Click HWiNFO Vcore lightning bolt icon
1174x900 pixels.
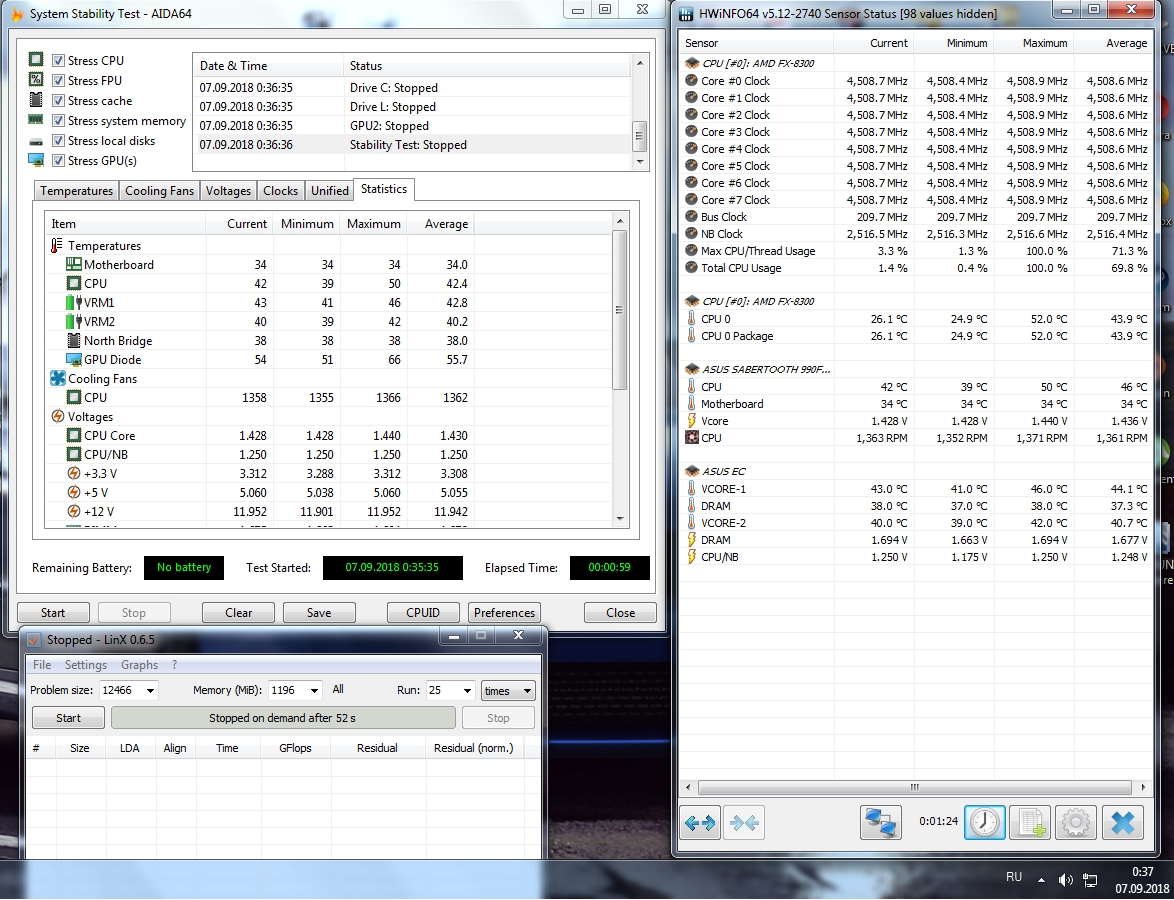click(692, 421)
